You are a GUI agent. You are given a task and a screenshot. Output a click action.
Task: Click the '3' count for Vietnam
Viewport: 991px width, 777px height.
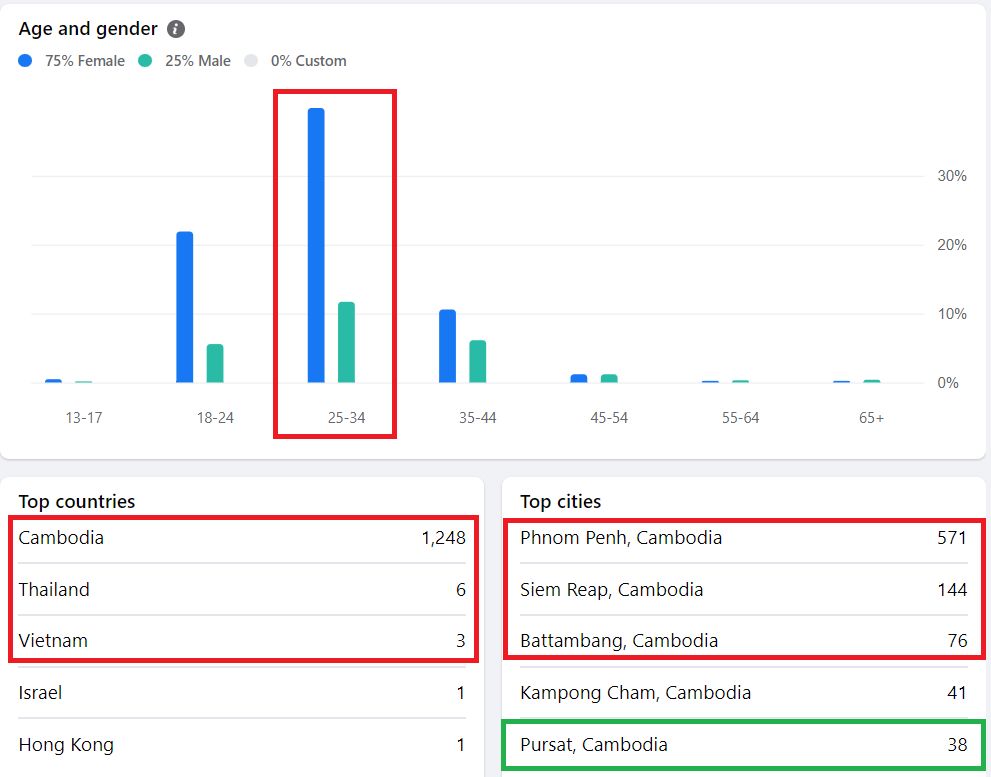(461, 641)
